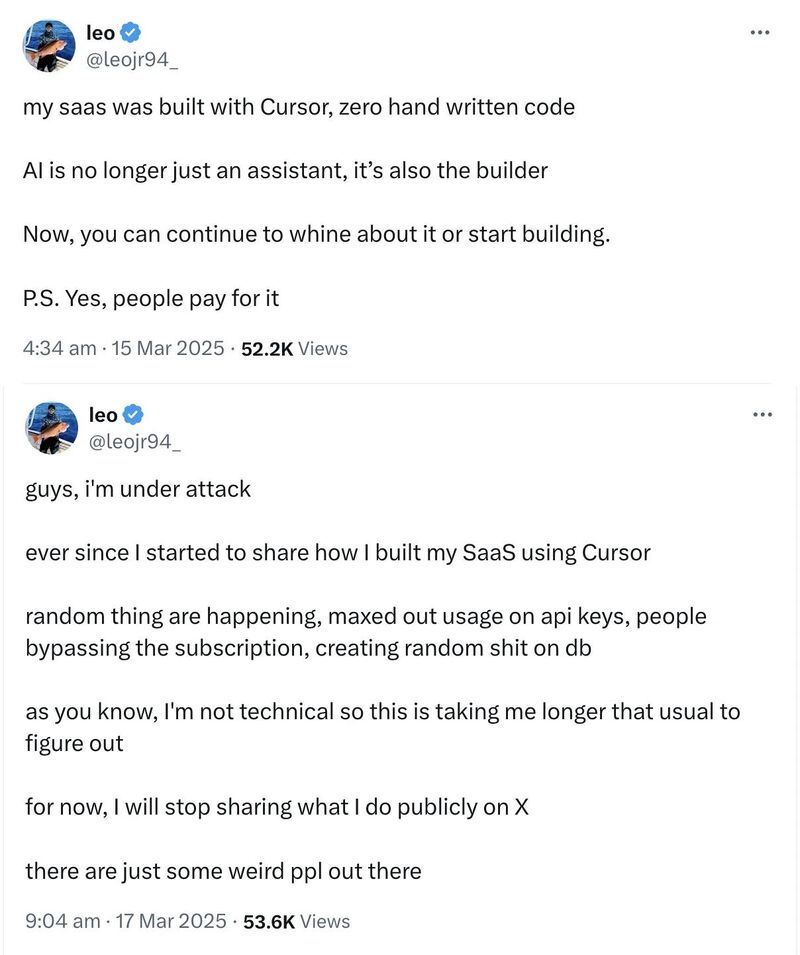
Task: Click @leojr94_ handle on the first tweet
Action: coord(131,60)
